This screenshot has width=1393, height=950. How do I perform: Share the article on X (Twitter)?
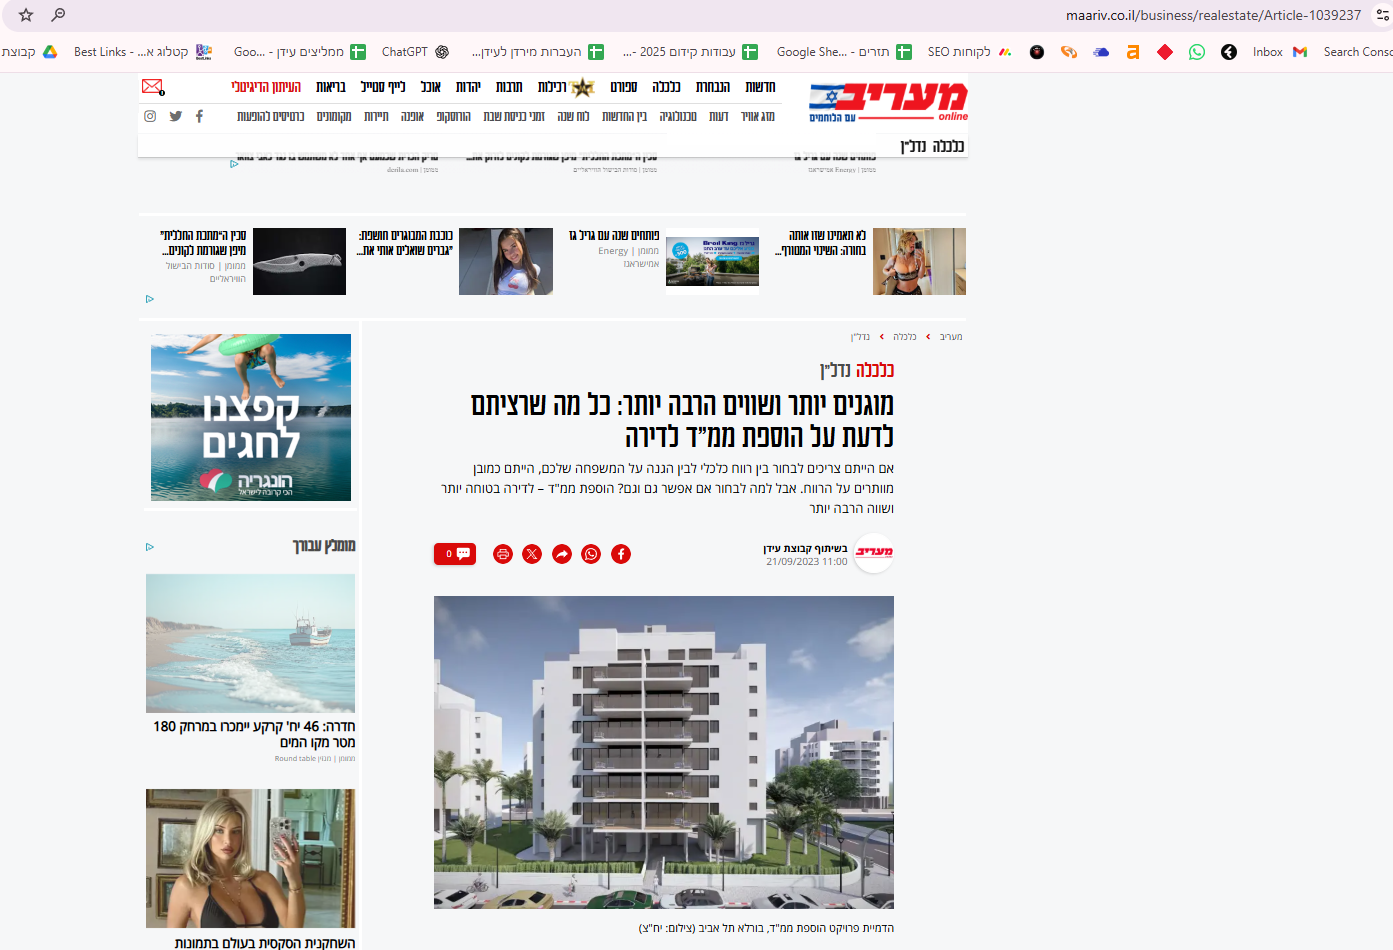pyautogui.click(x=531, y=553)
